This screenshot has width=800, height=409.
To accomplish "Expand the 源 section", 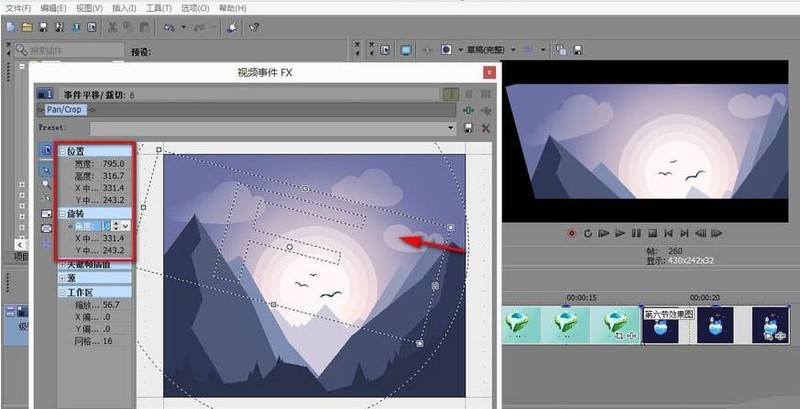I will click(63, 278).
